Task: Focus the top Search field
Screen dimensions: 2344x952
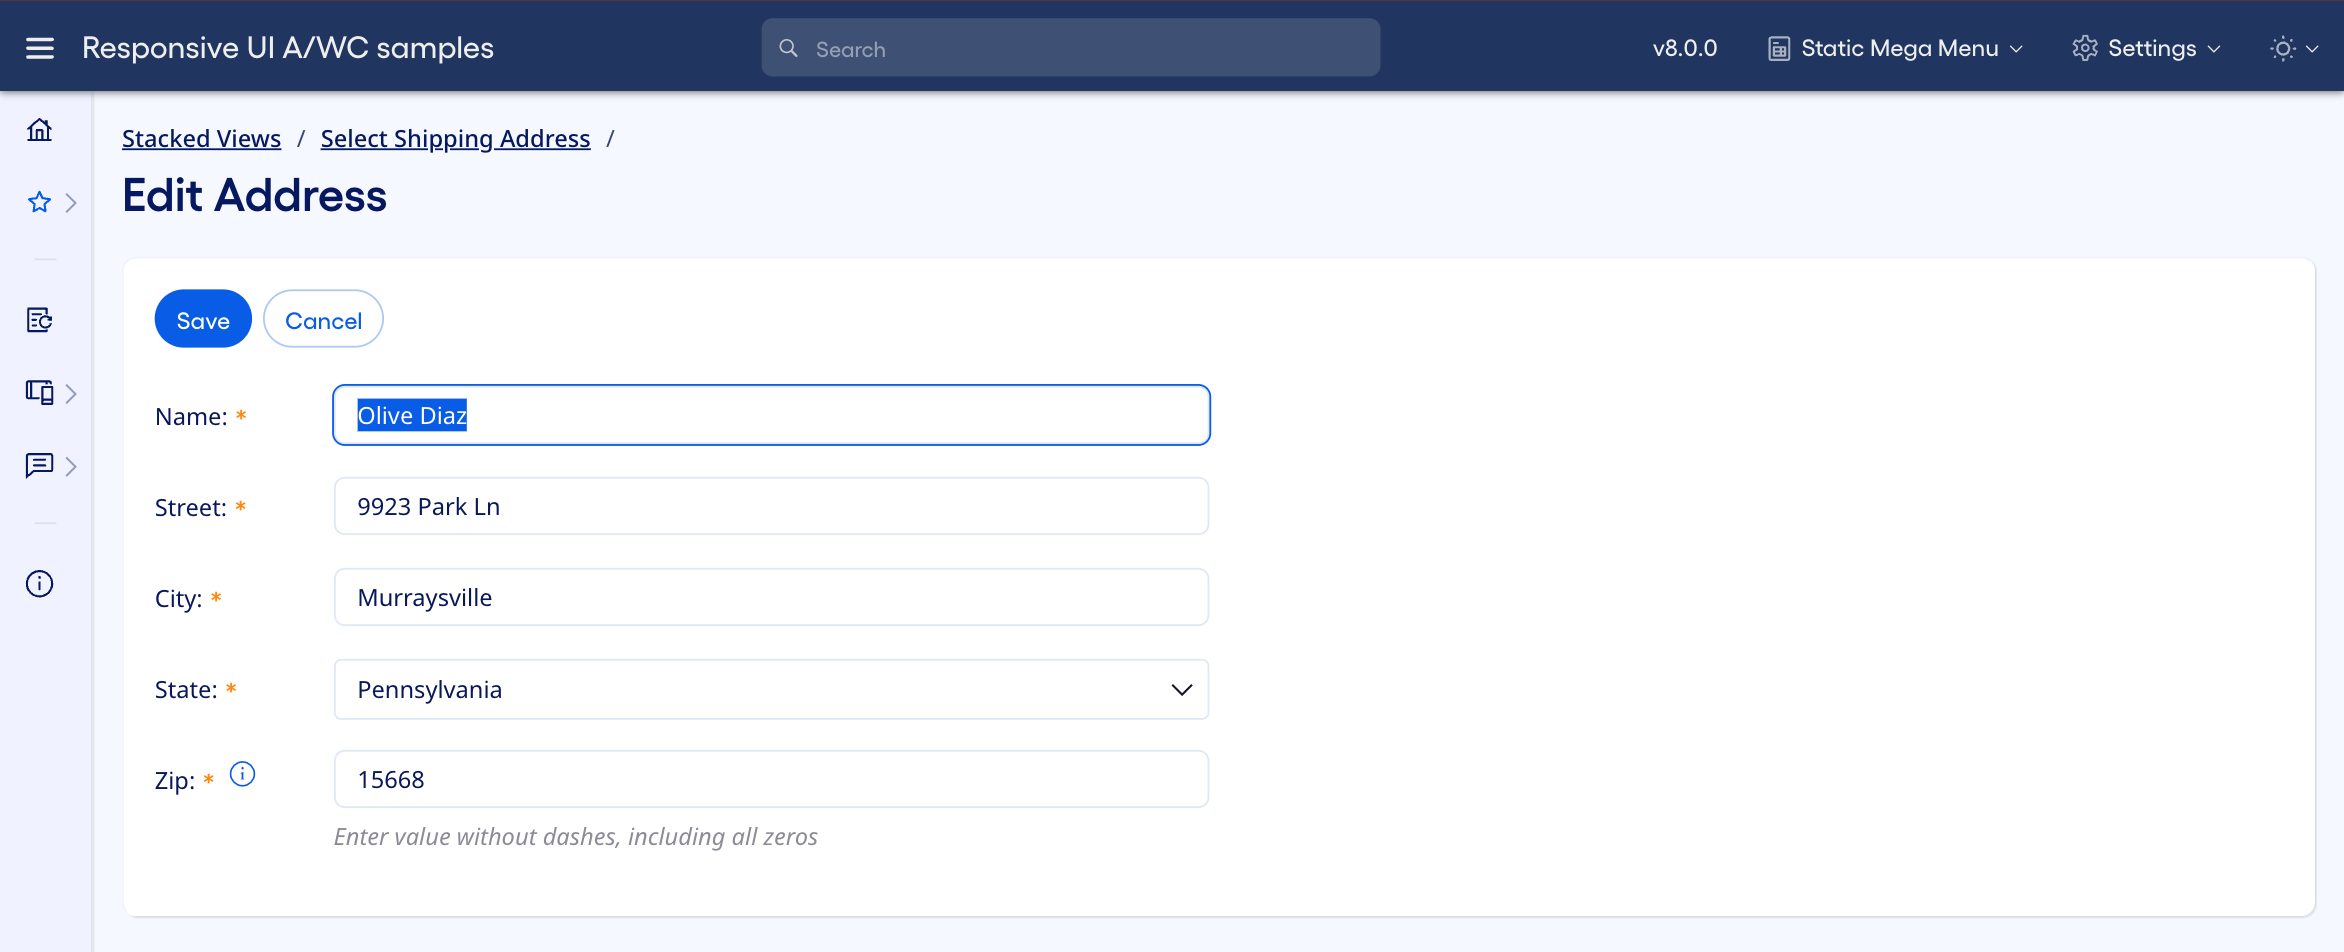Action: click(x=1070, y=48)
